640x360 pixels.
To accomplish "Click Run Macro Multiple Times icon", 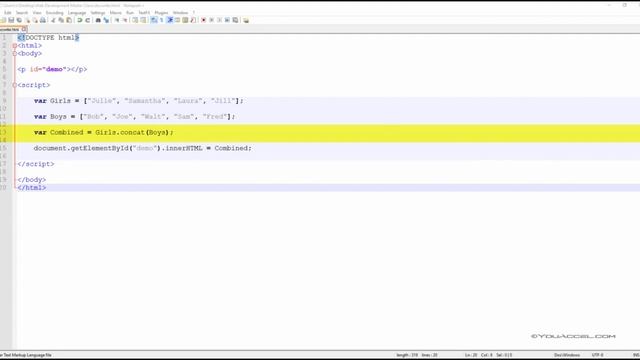I will click(227, 20).
